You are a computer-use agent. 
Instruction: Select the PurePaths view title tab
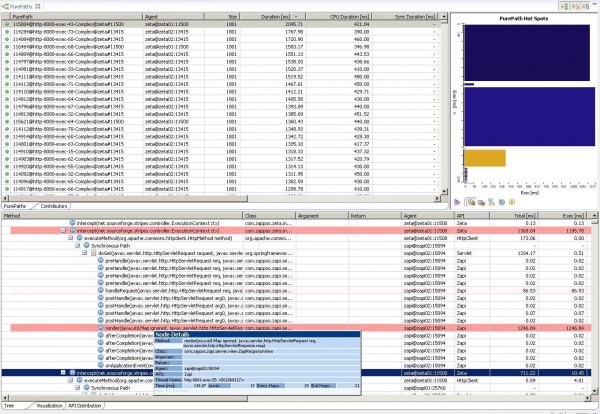(22, 7)
